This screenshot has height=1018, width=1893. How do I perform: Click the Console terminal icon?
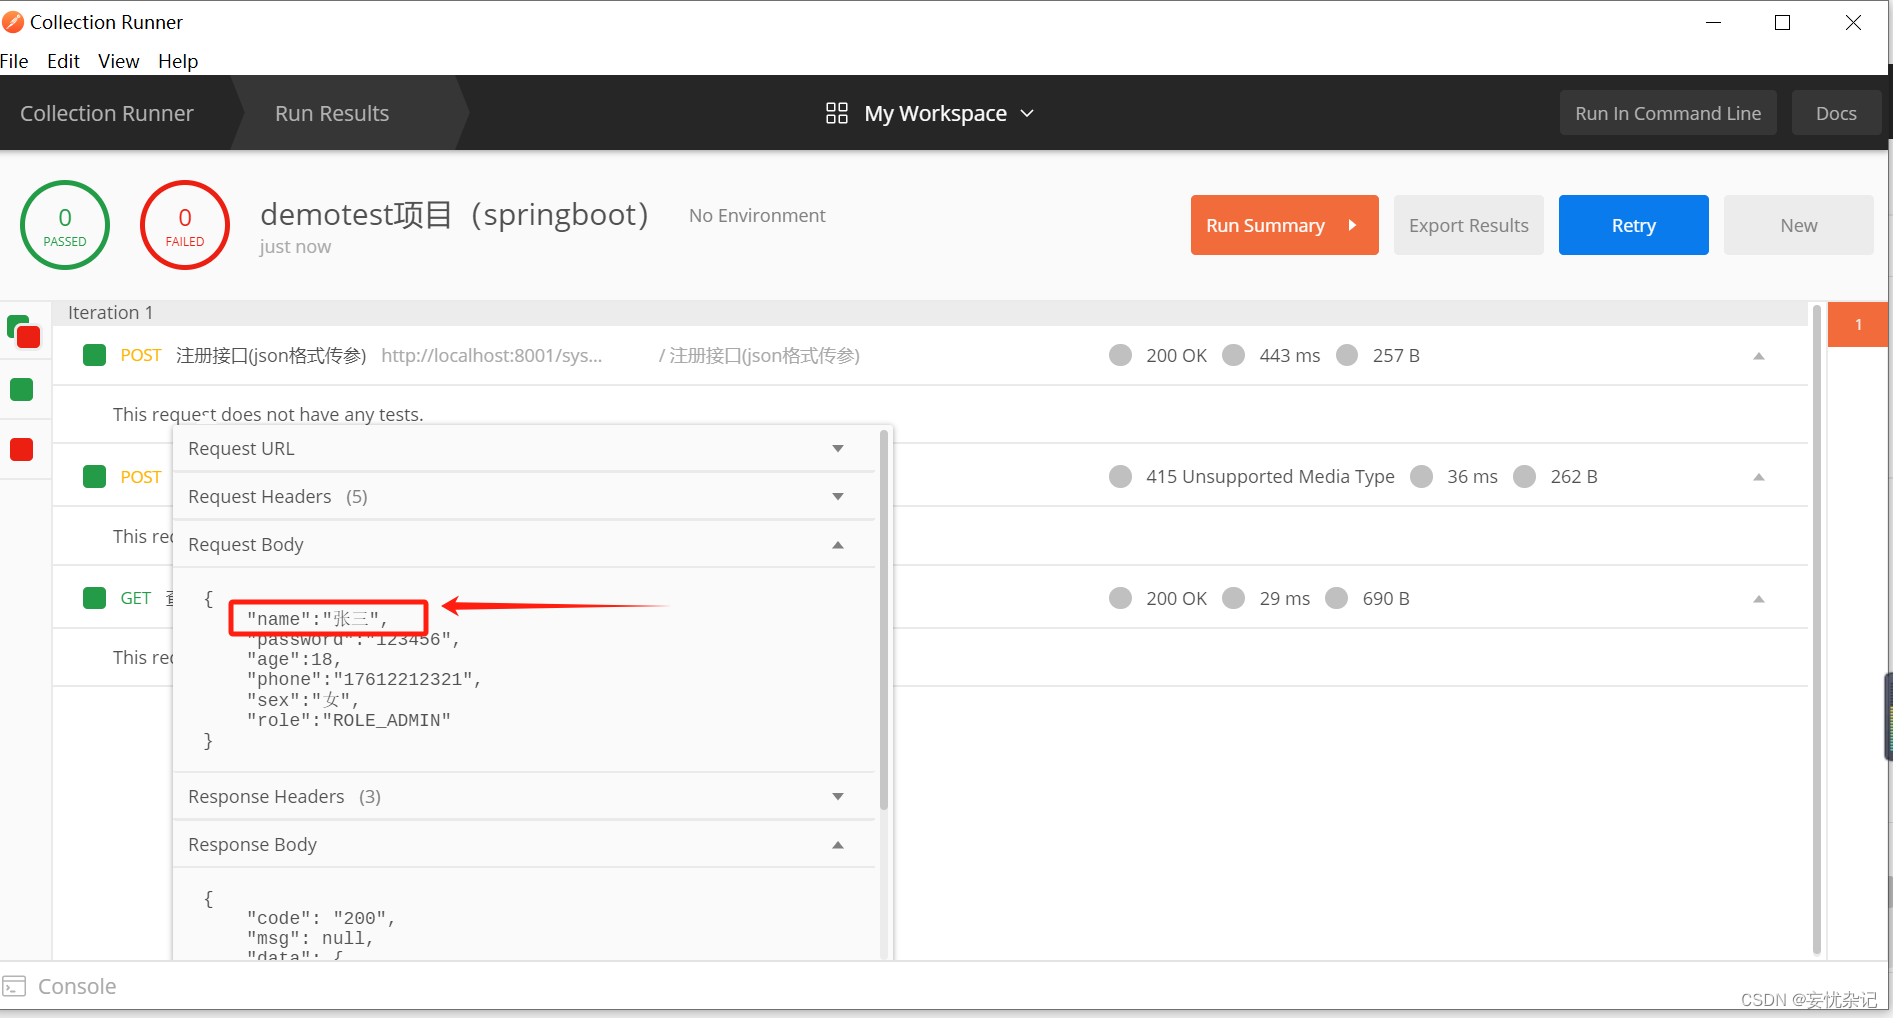(14, 986)
